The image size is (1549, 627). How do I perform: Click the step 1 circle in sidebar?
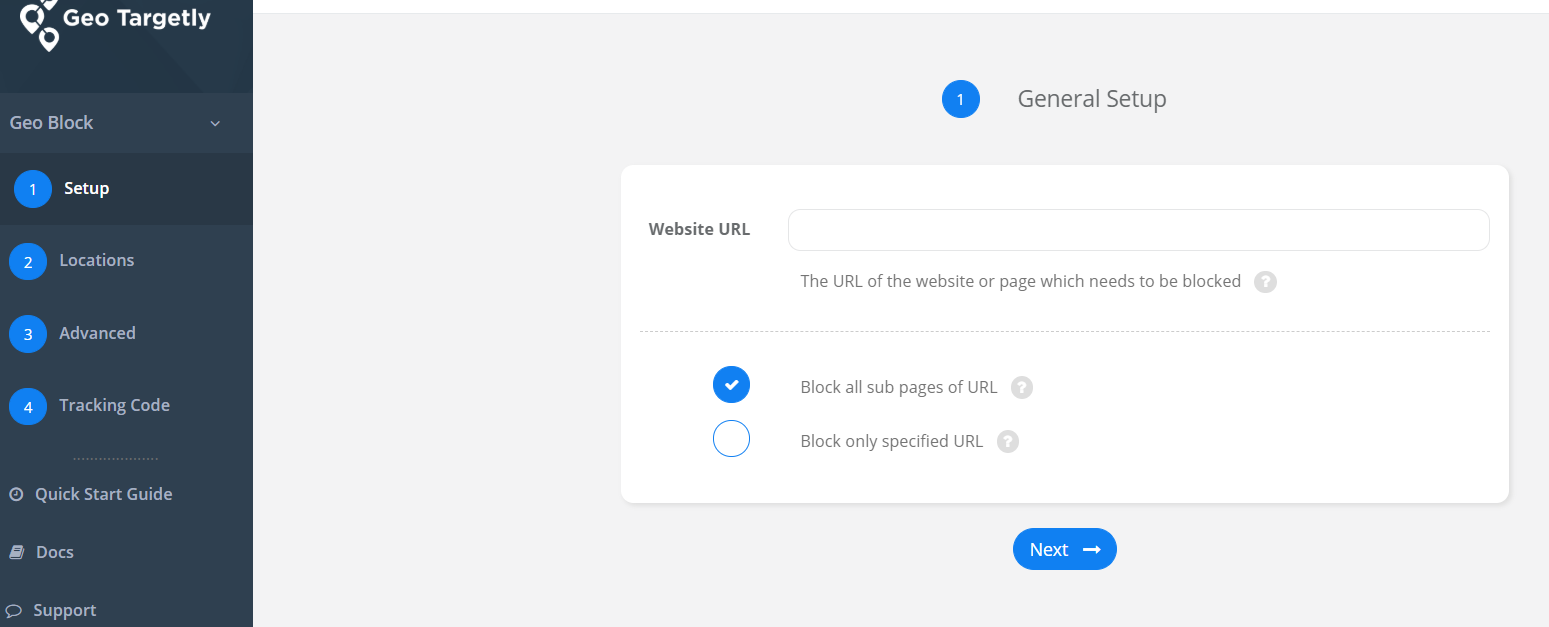33,189
